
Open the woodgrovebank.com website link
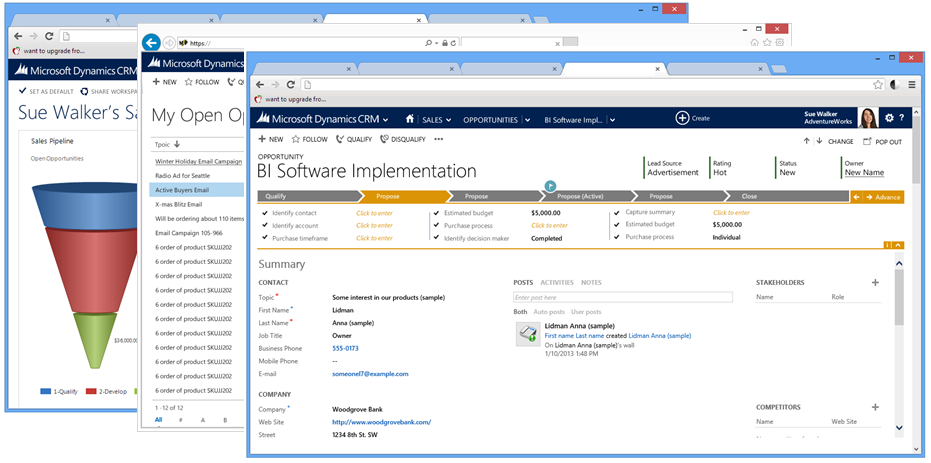381,422
